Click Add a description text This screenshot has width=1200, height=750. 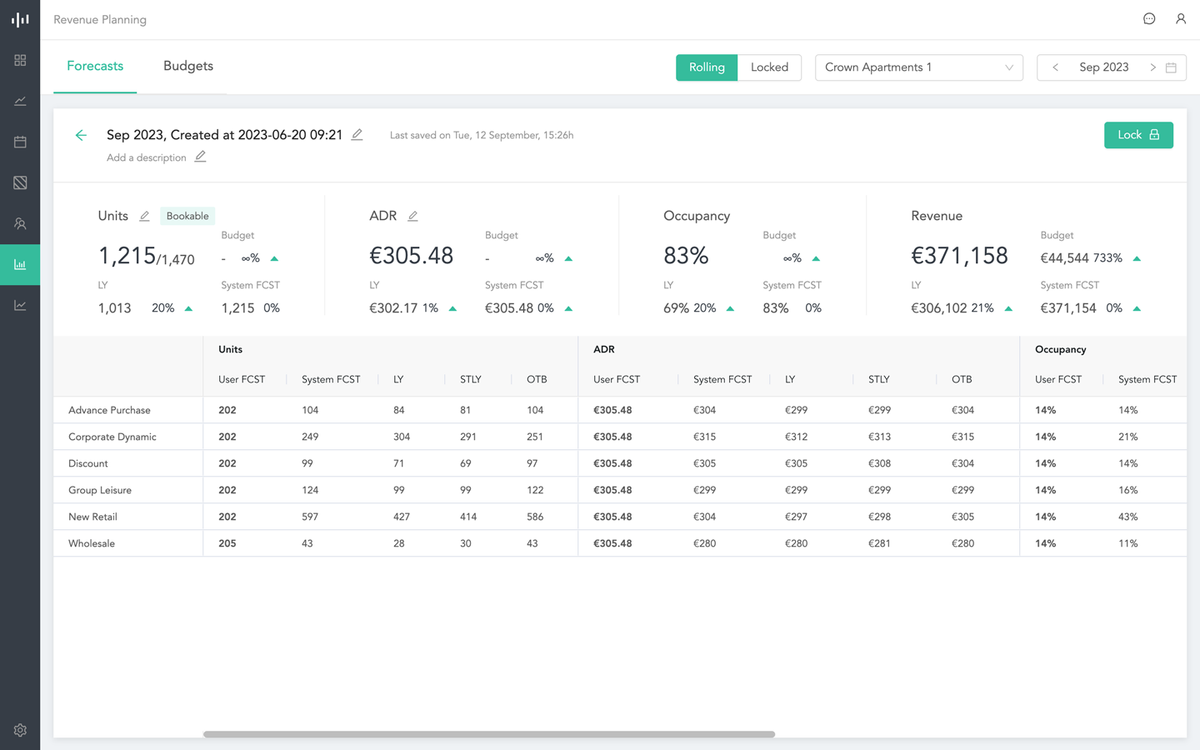147,158
